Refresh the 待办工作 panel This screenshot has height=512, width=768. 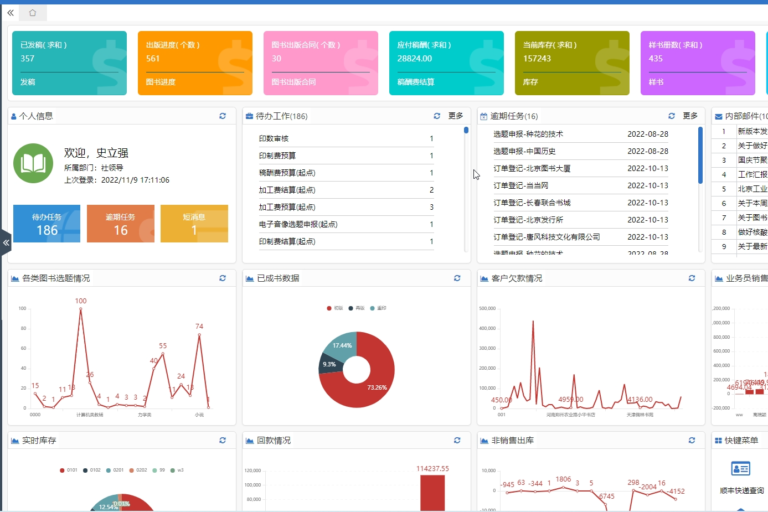tap(437, 116)
